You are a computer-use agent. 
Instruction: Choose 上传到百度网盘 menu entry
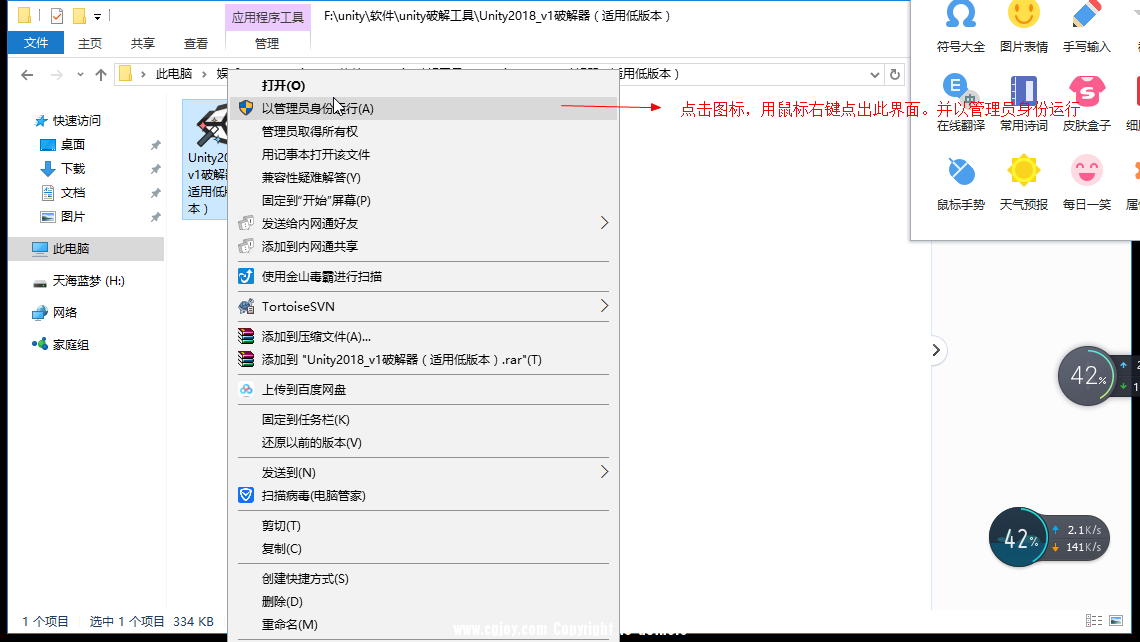point(423,390)
